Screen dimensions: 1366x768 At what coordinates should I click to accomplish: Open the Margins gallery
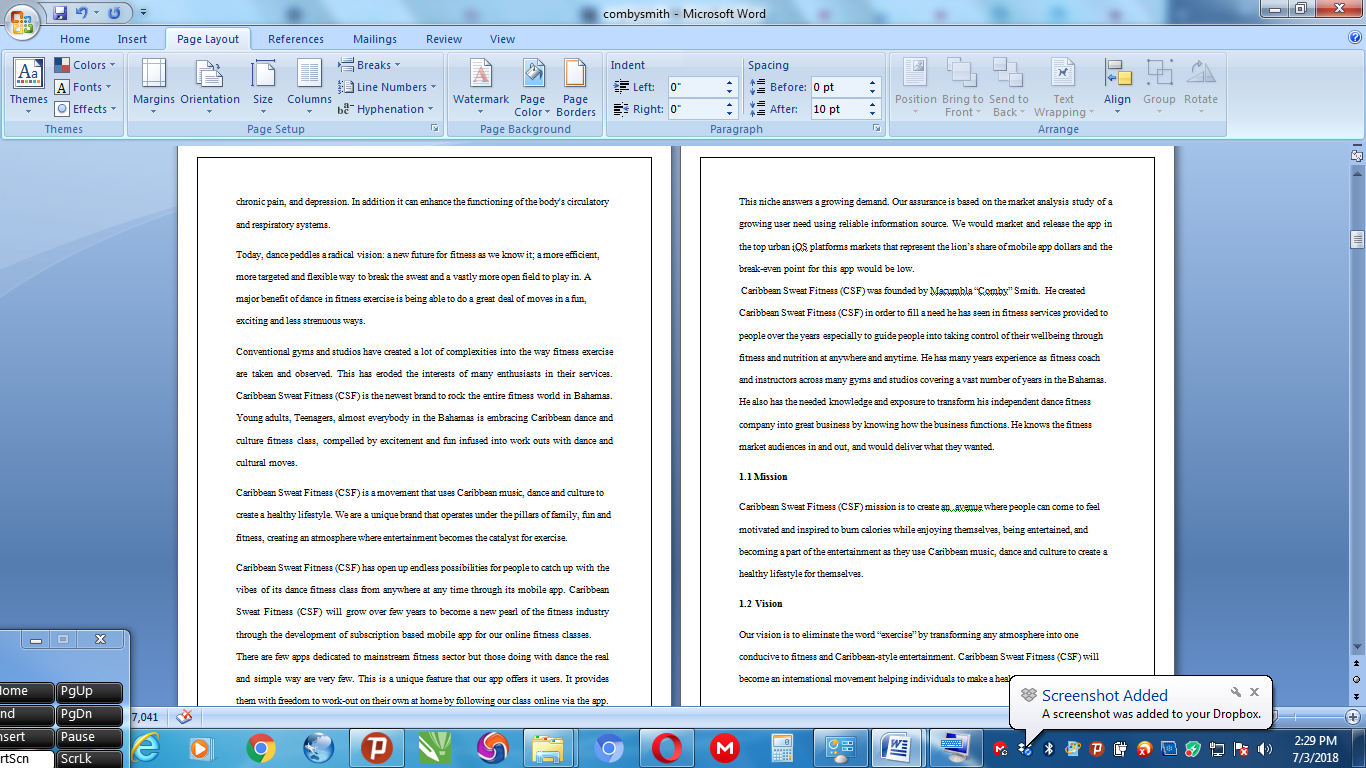click(154, 86)
